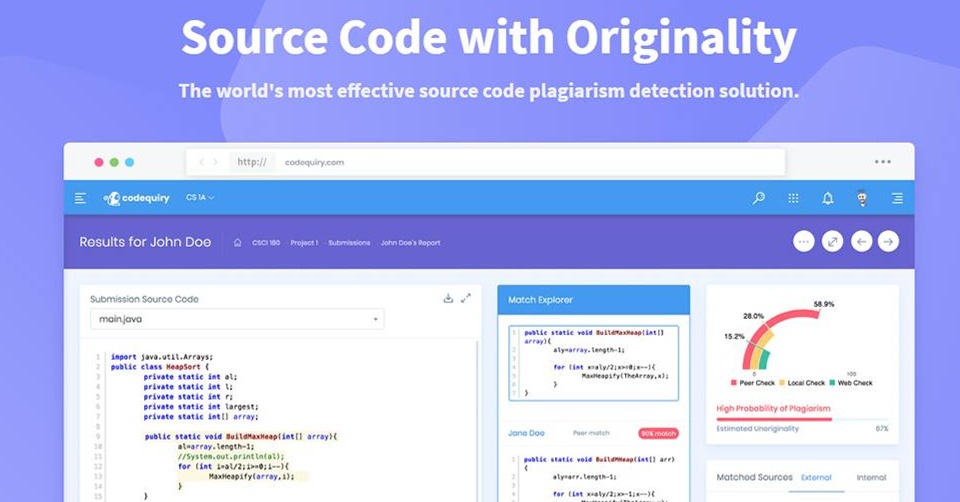The width and height of the screenshot is (960, 502).
Task: Click the Local Check legend swatch
Action: point(782,383)
